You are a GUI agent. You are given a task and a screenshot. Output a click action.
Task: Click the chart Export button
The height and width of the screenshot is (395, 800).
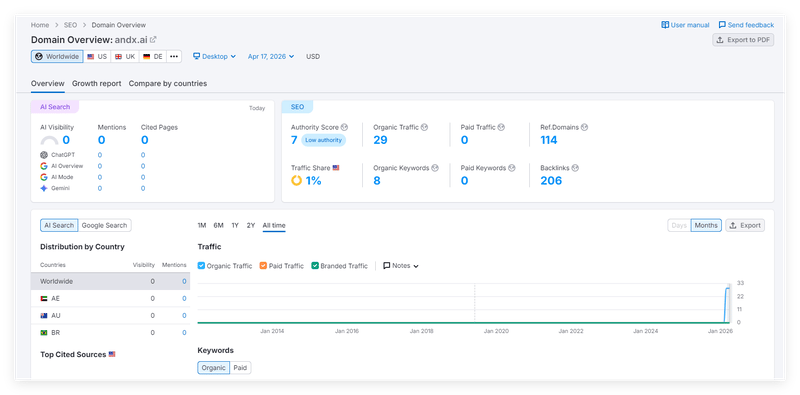745,226
